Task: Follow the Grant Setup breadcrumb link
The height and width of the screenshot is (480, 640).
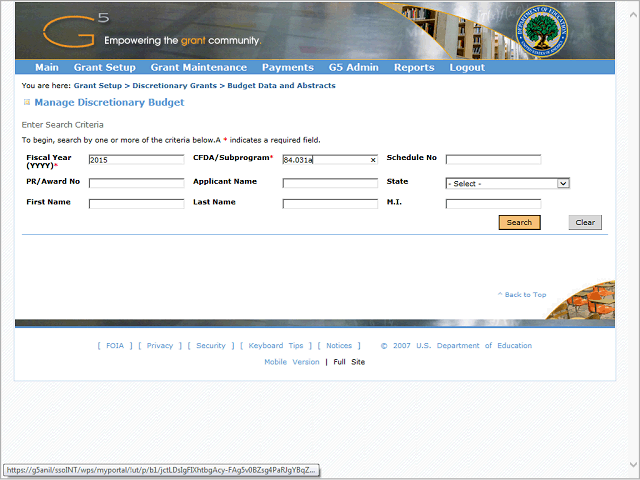Action: (98, 86)
